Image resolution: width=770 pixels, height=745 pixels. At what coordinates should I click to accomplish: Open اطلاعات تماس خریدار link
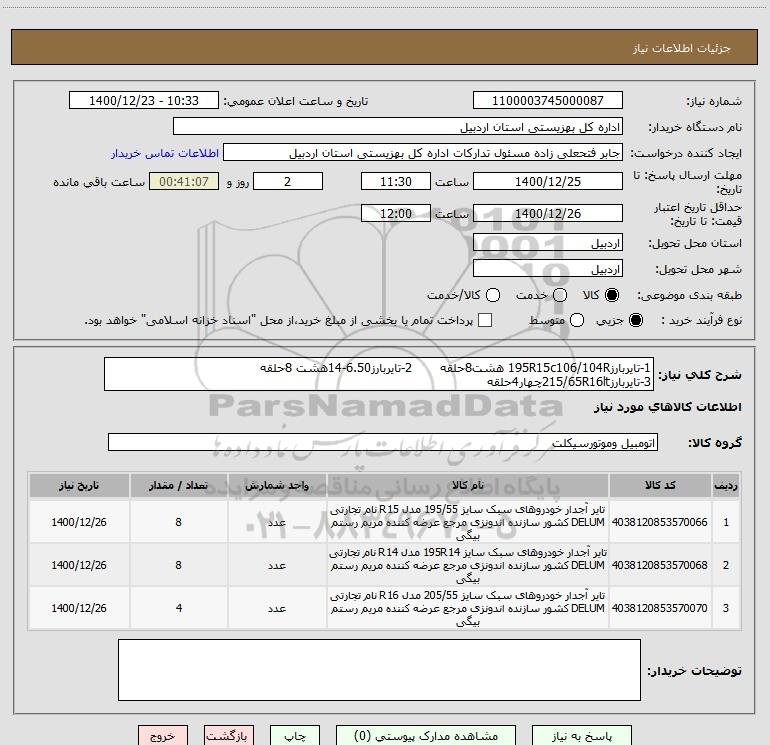pyautogui.click(x=165, y=153)
